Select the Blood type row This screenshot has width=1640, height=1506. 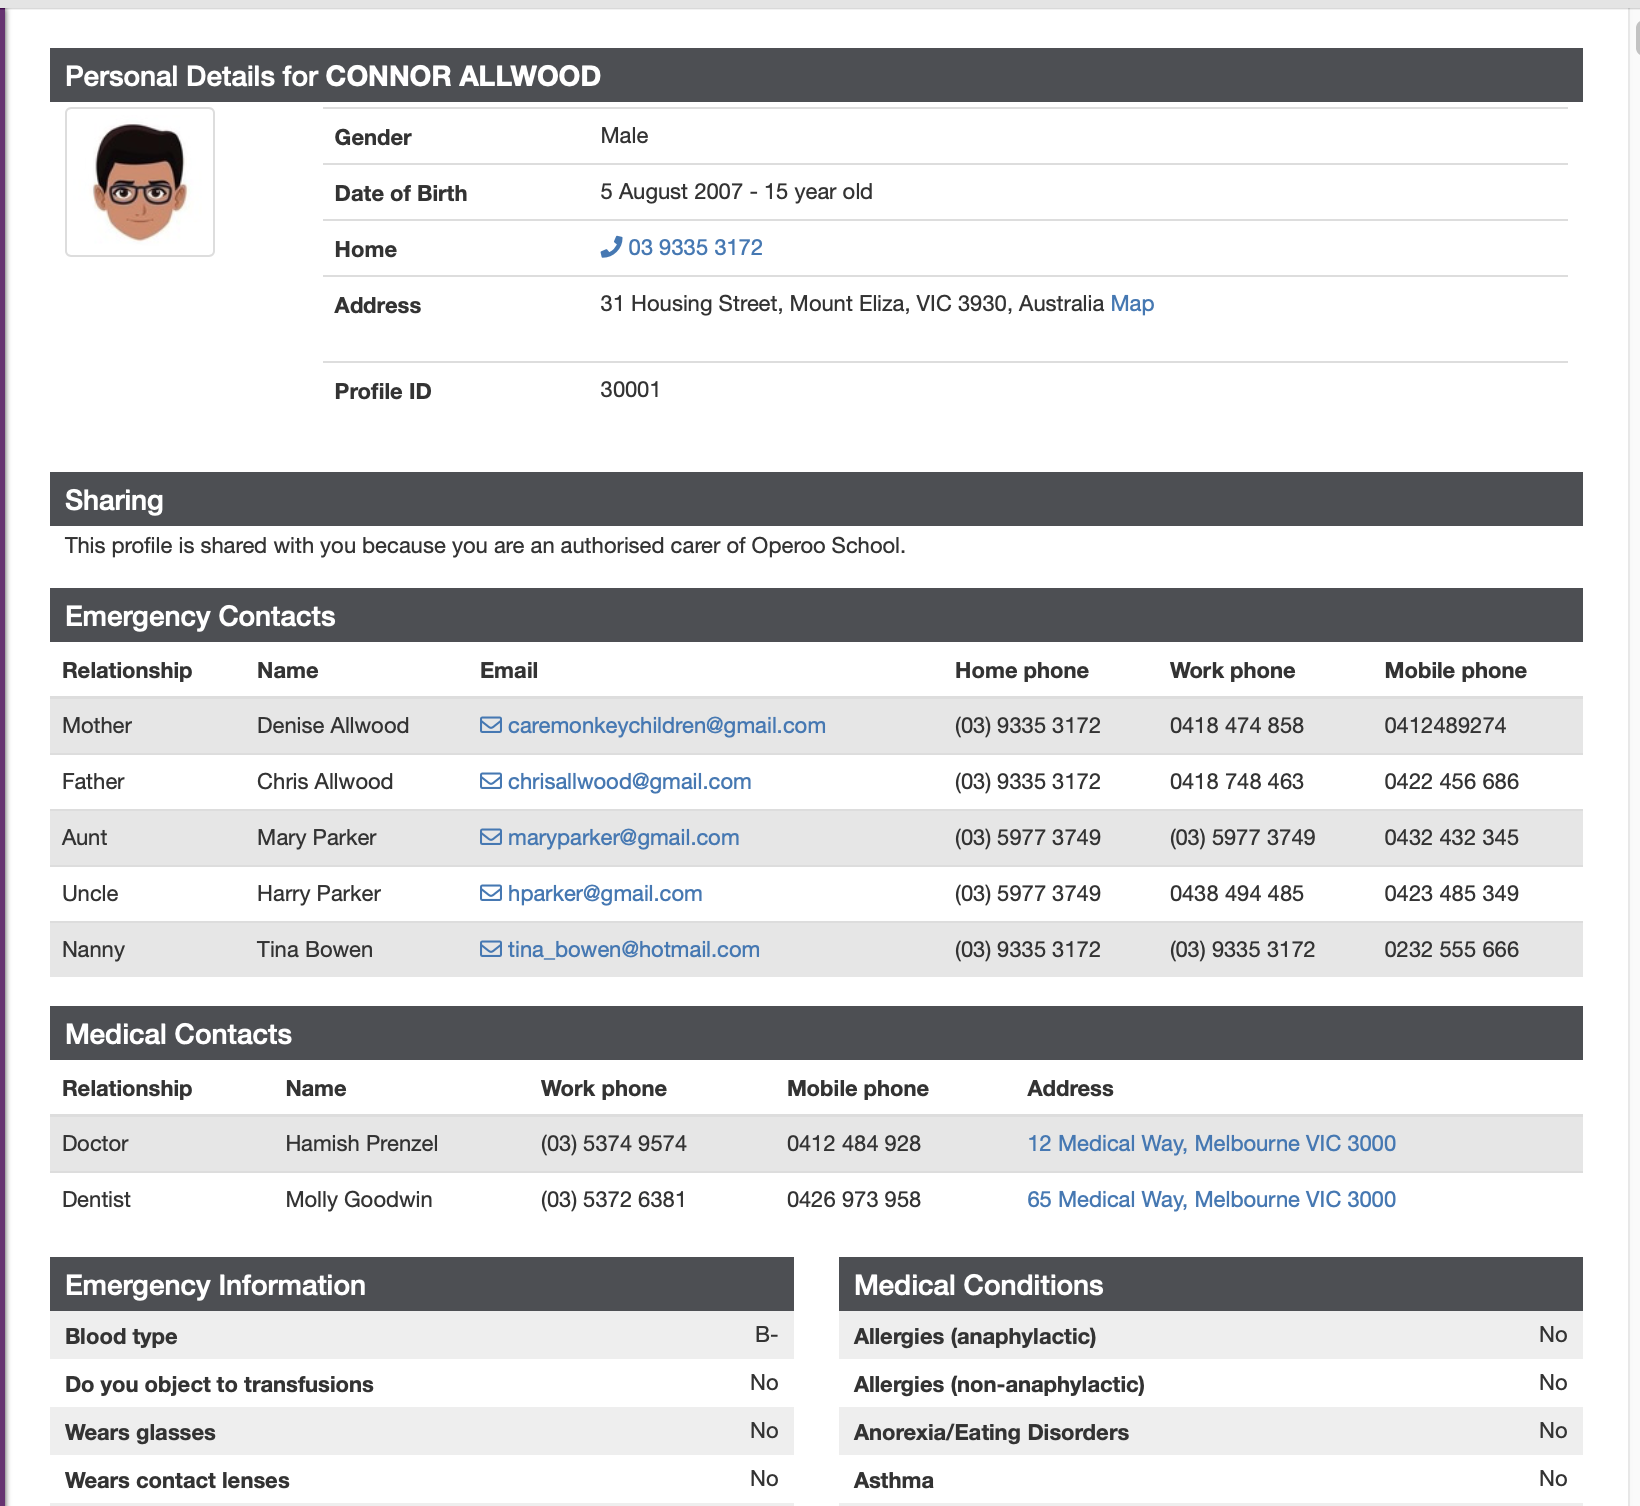(x=421, y=1335)
